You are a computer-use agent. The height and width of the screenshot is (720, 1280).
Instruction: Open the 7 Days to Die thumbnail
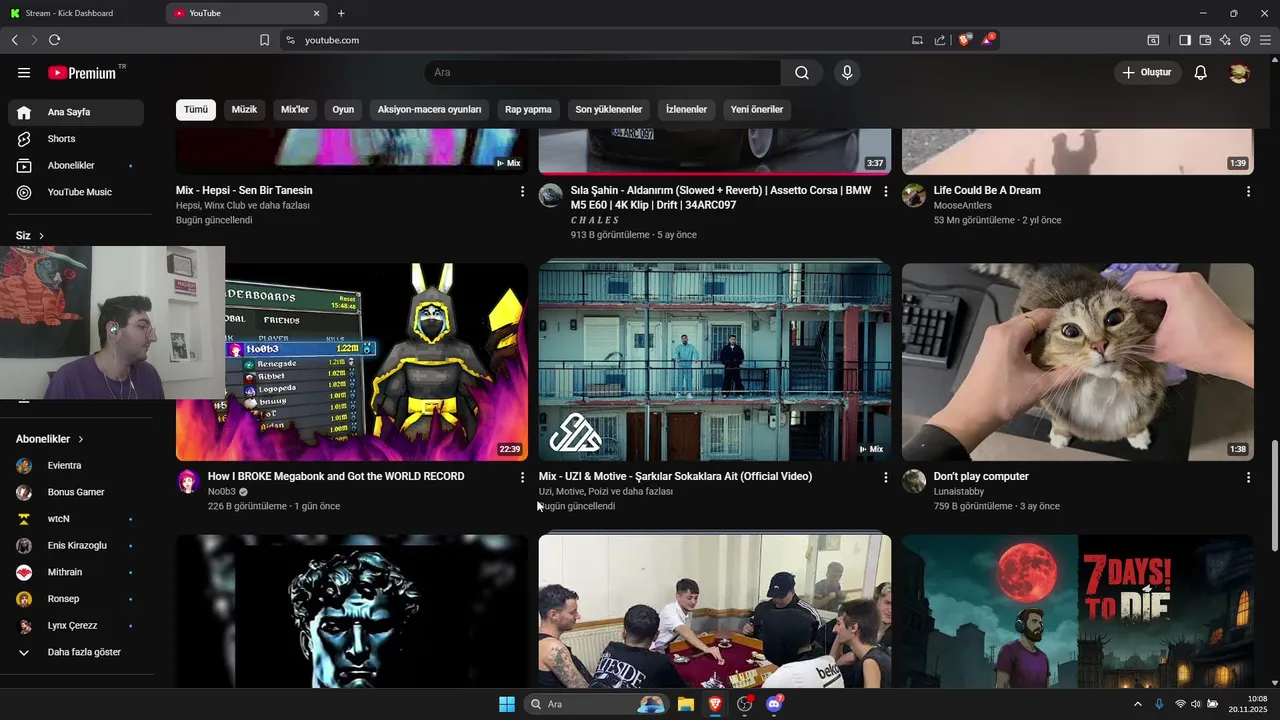(1078, 611)
